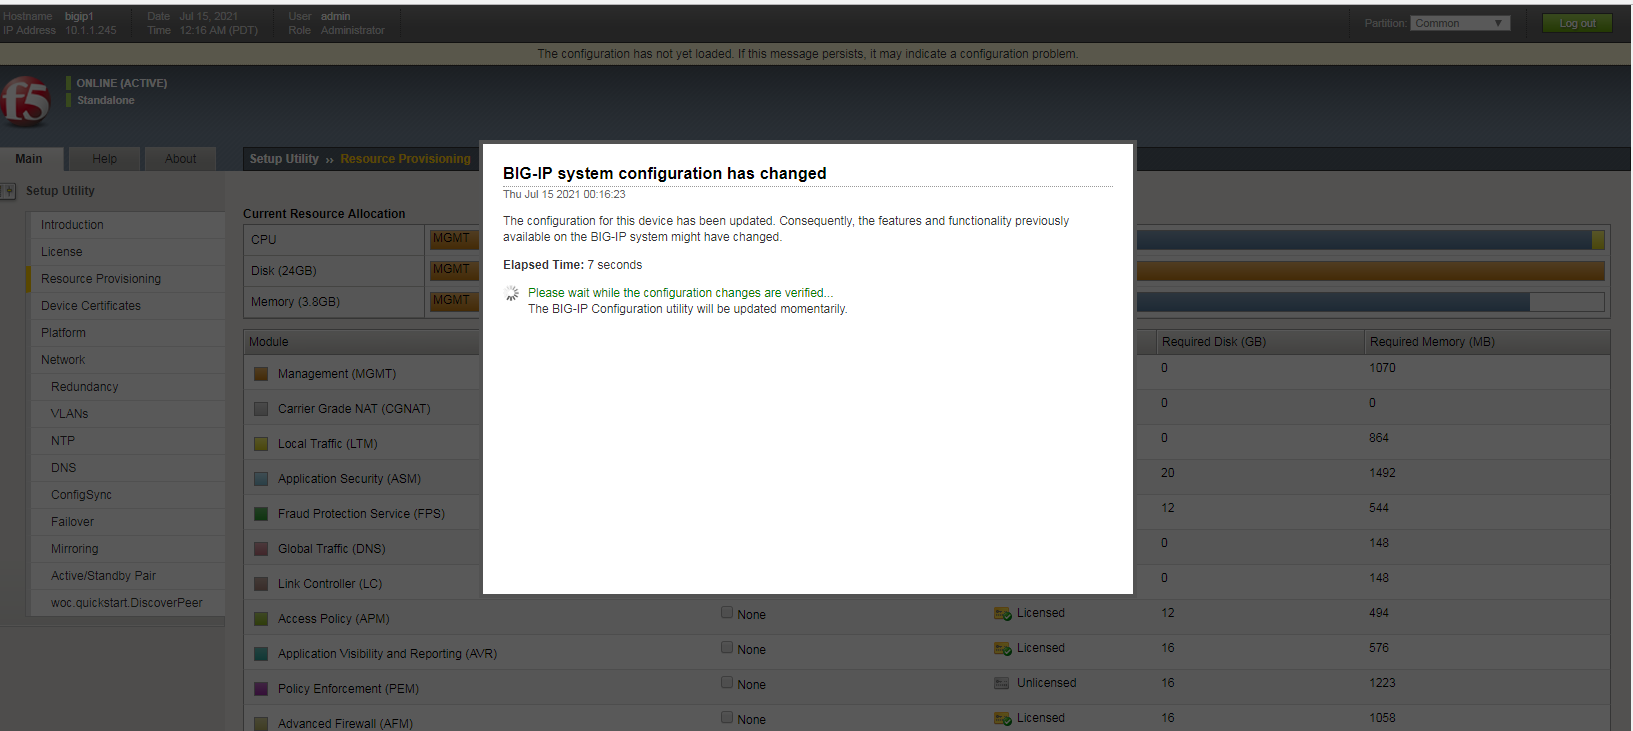This screenshot has height=731, width=1633.
Task: Toggle the None checkbox for Access Policy (APM)
Action: [727, 613]
